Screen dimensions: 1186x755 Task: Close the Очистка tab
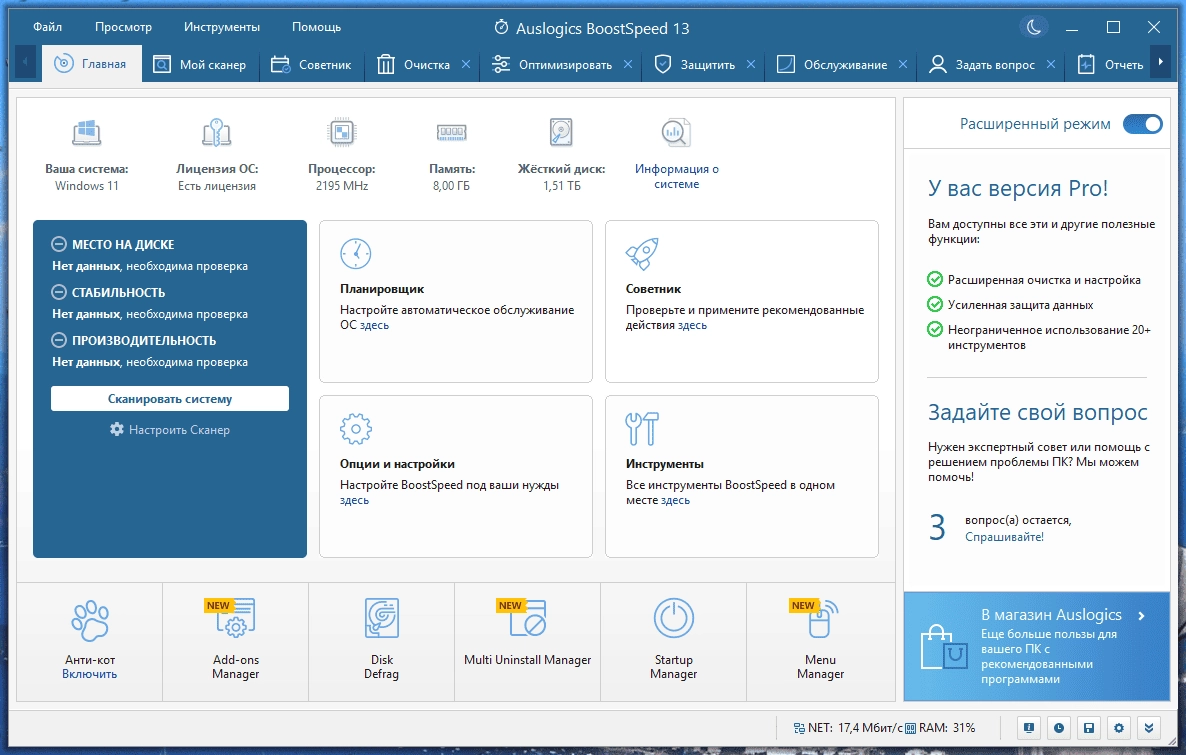click(466, 64)
